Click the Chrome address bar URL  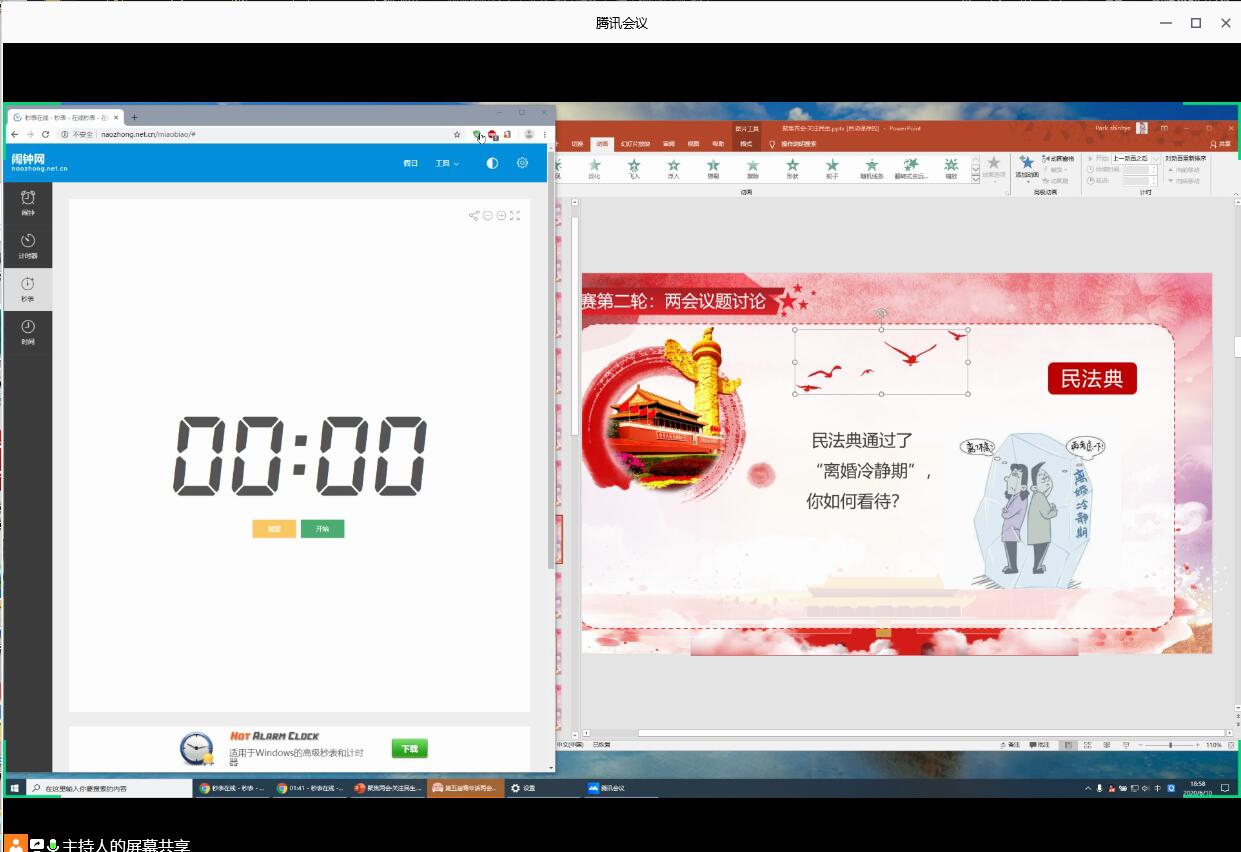pos(148,134)
